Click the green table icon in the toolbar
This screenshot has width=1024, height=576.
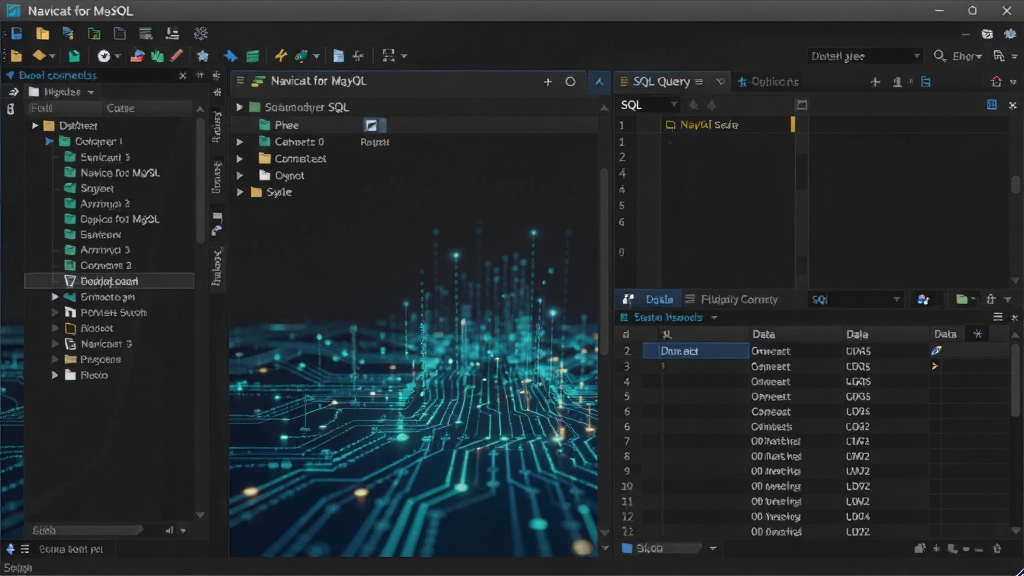tap(253, 56)
